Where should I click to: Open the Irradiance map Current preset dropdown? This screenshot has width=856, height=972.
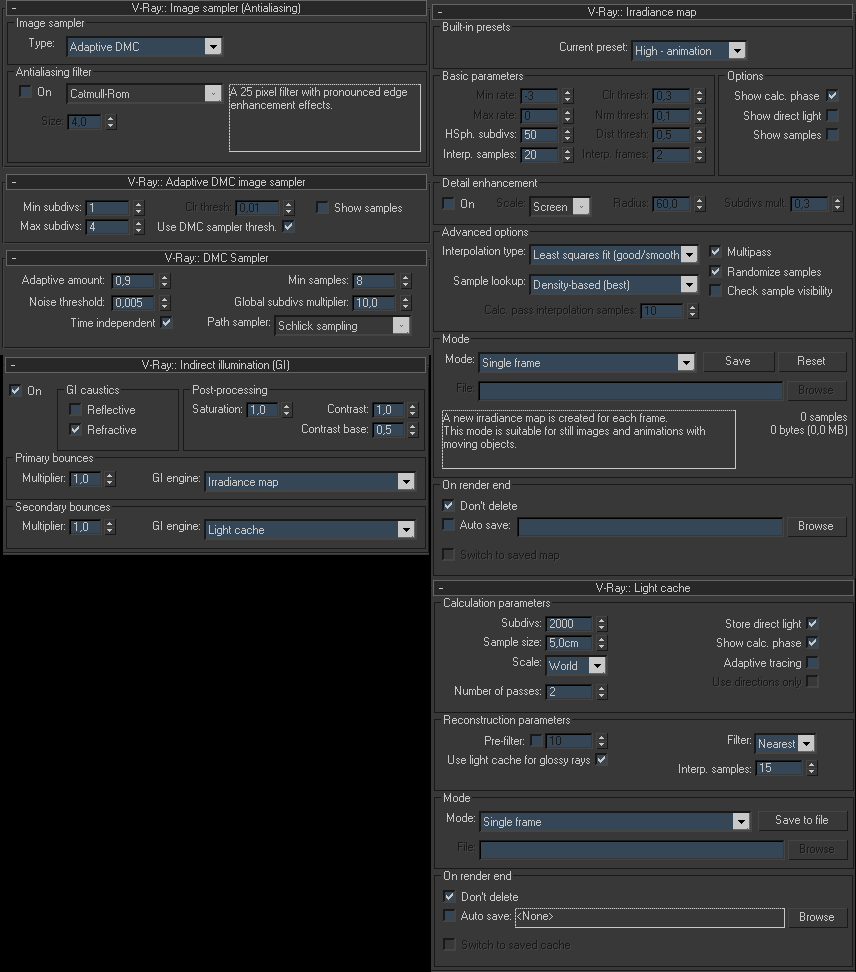[736, 50]
